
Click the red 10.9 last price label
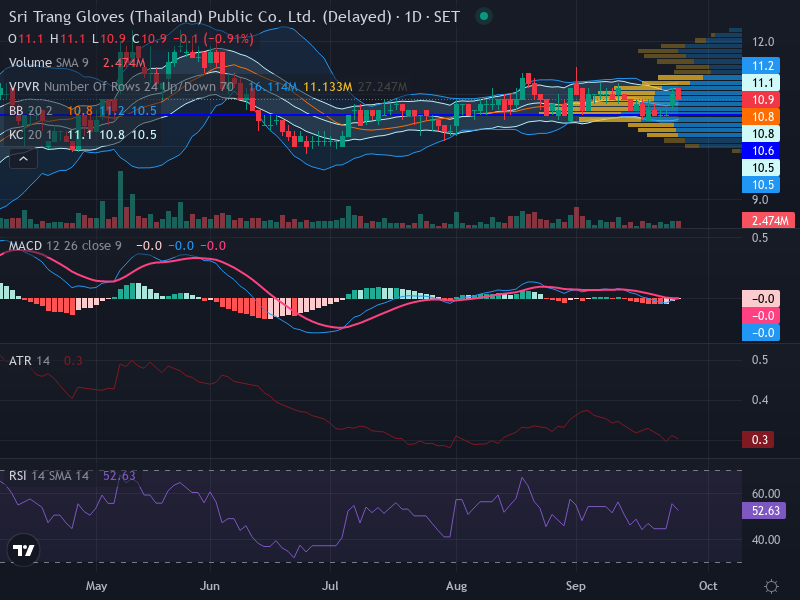(x=761, y=99)
